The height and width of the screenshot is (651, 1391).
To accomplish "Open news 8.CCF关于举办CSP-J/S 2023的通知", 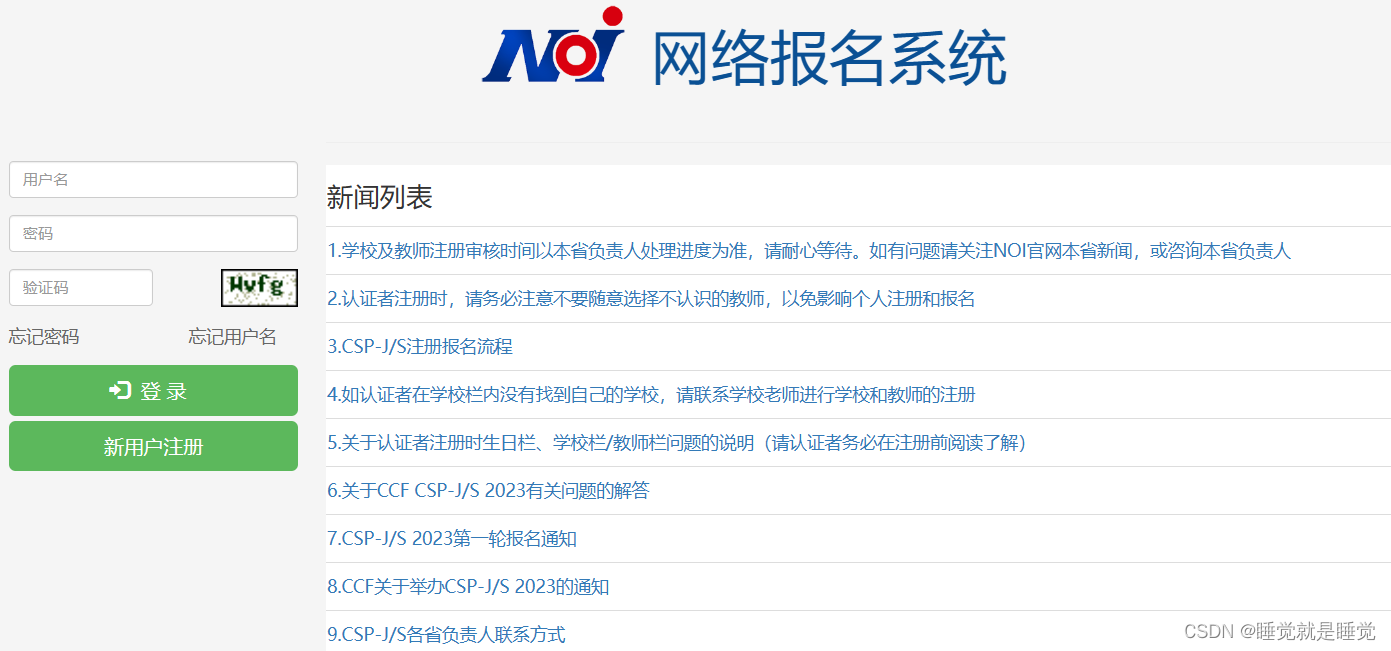I will pos(468,587).
